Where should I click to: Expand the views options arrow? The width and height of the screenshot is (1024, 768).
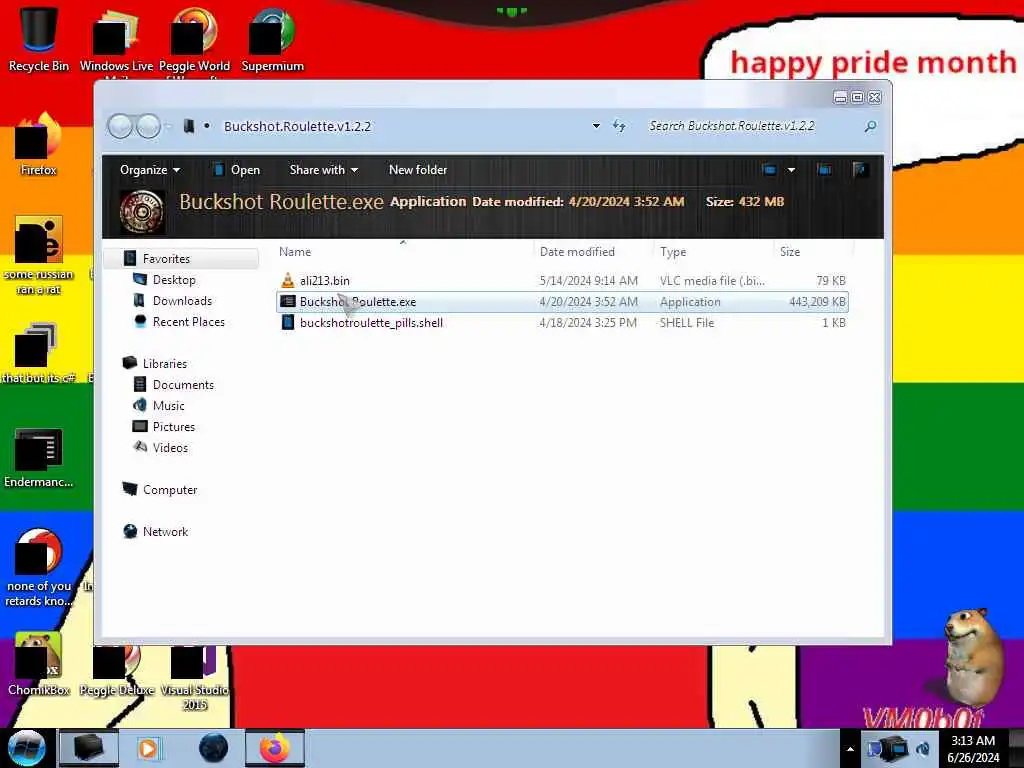pos(791,170)
